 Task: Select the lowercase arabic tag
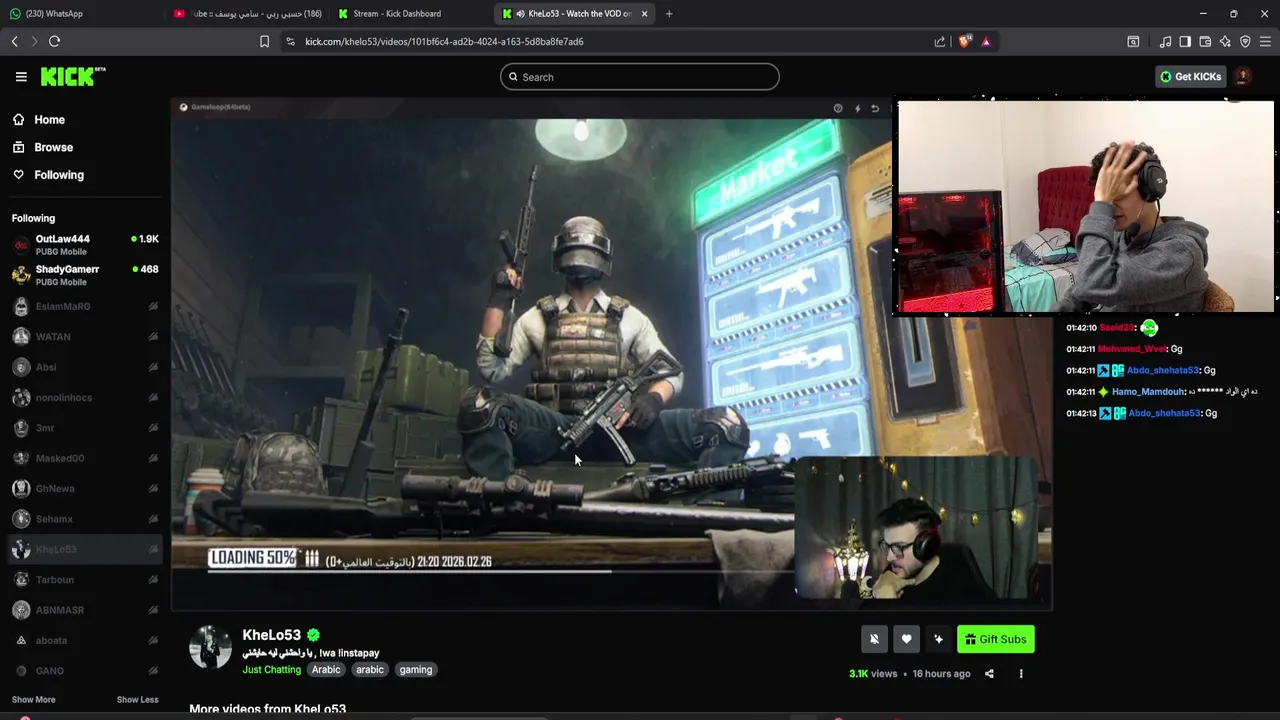click(370, 670)
